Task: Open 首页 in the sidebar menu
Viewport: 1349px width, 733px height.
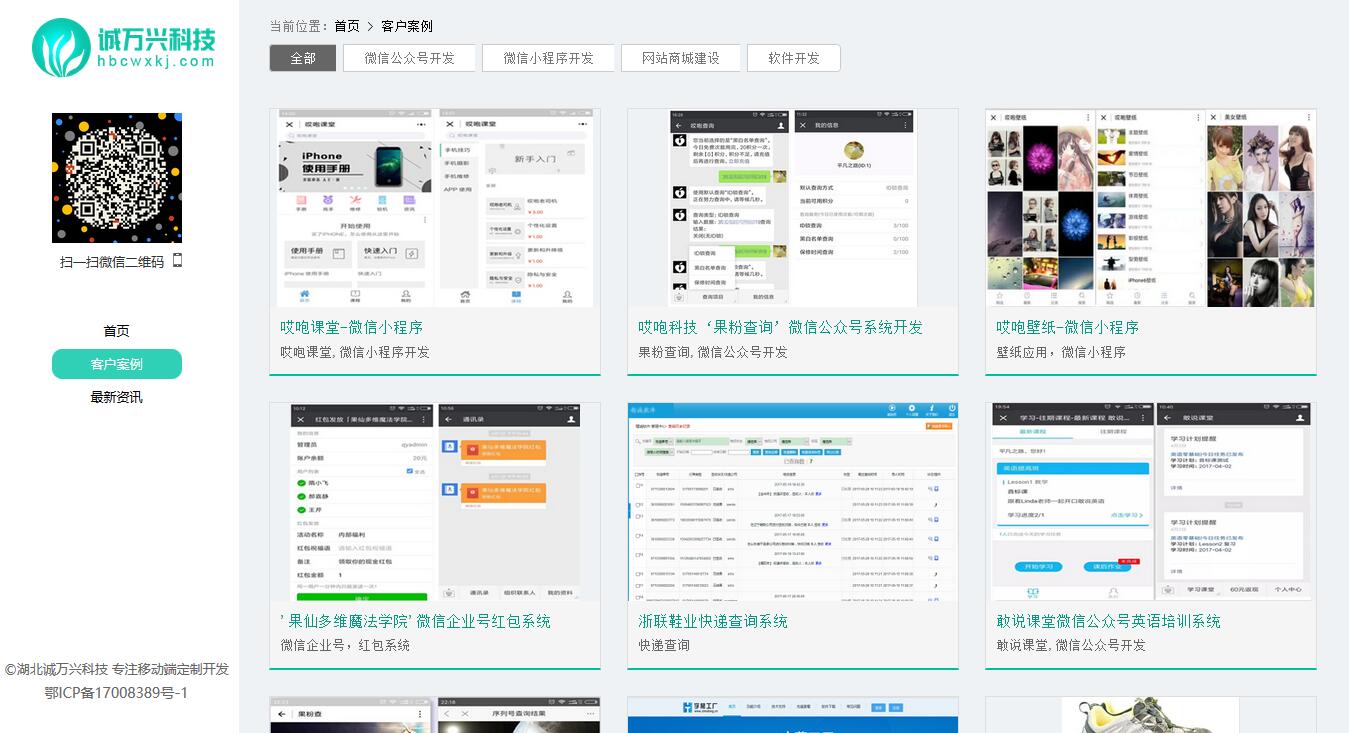Action: point(117,331)
